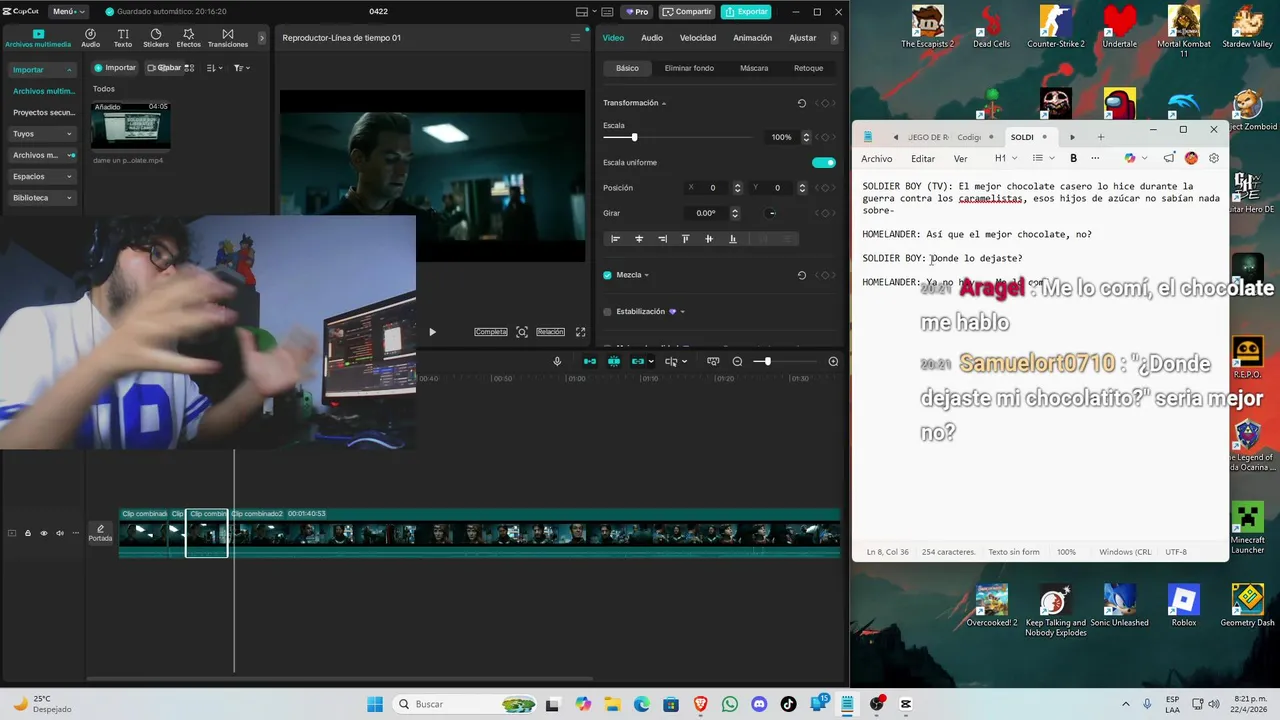Zoom out the timeline with minus icon

[x=737, y=361]
